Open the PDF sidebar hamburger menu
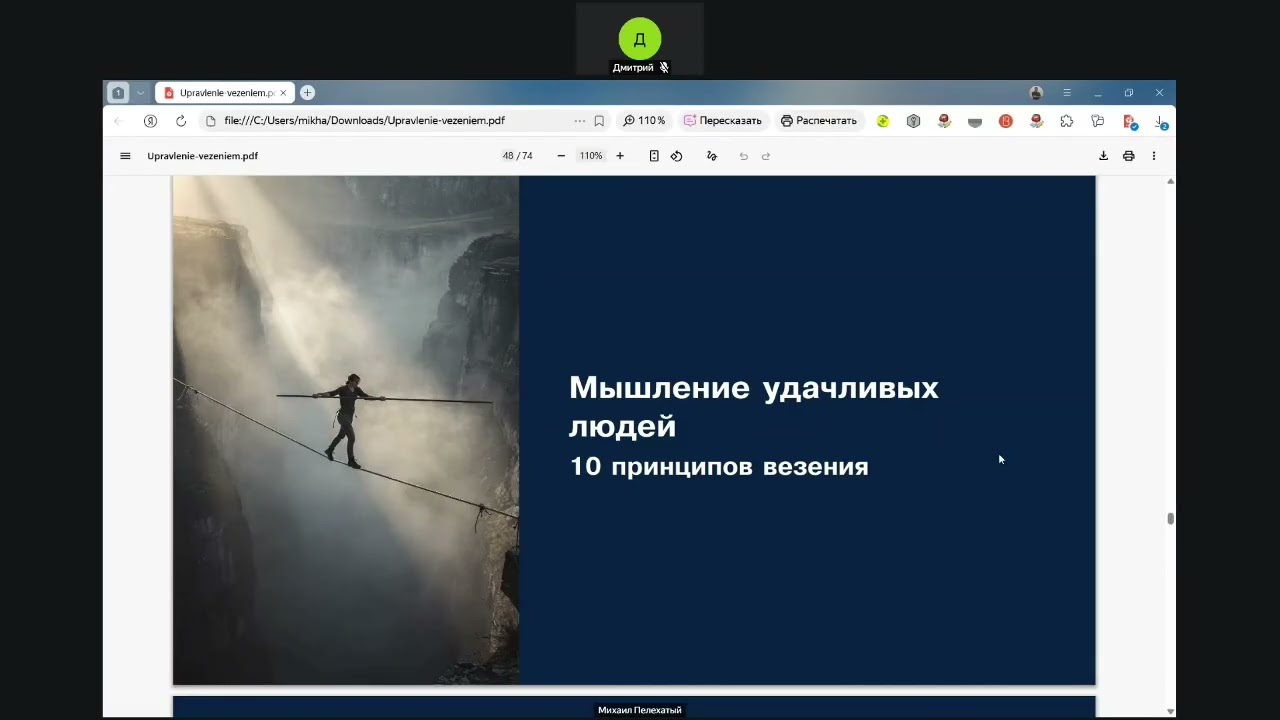 125,156
